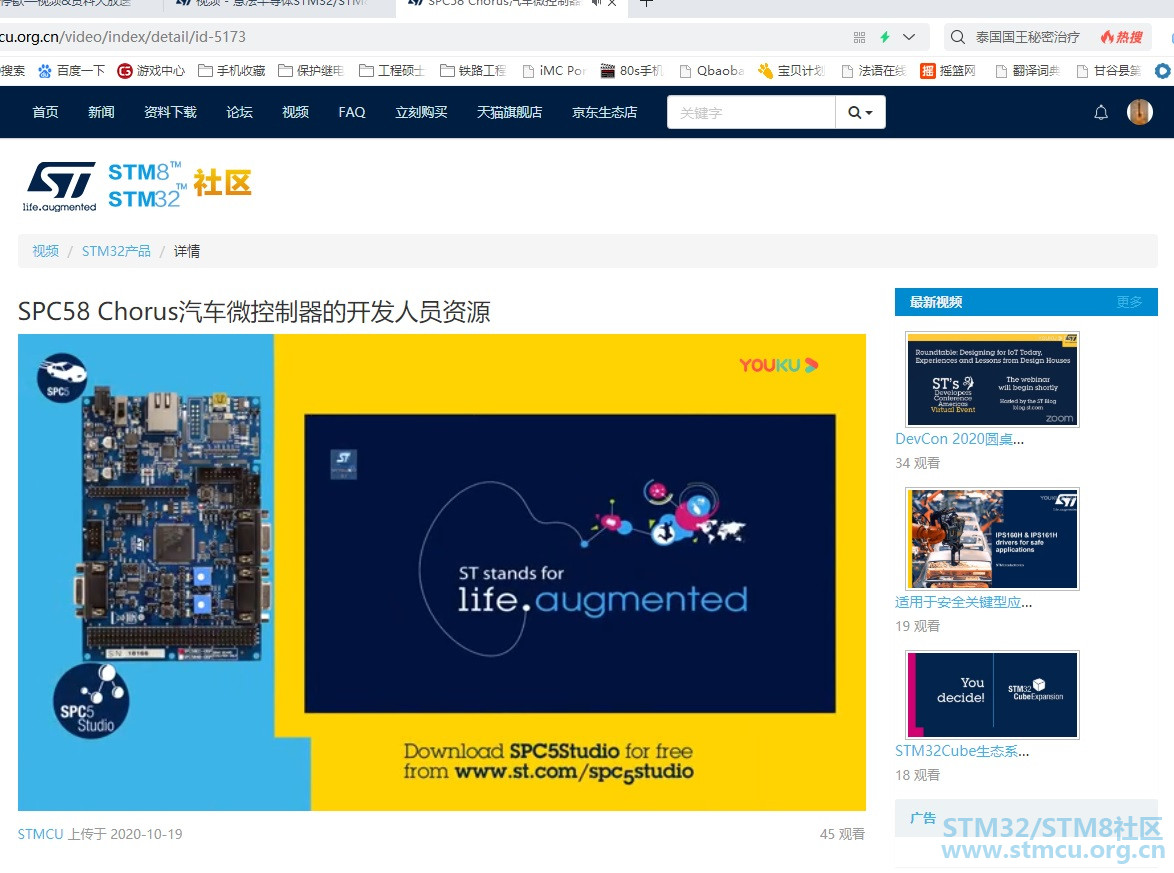
Task: Open the 游戏中心 bookmark
Action: coord(151,70)
